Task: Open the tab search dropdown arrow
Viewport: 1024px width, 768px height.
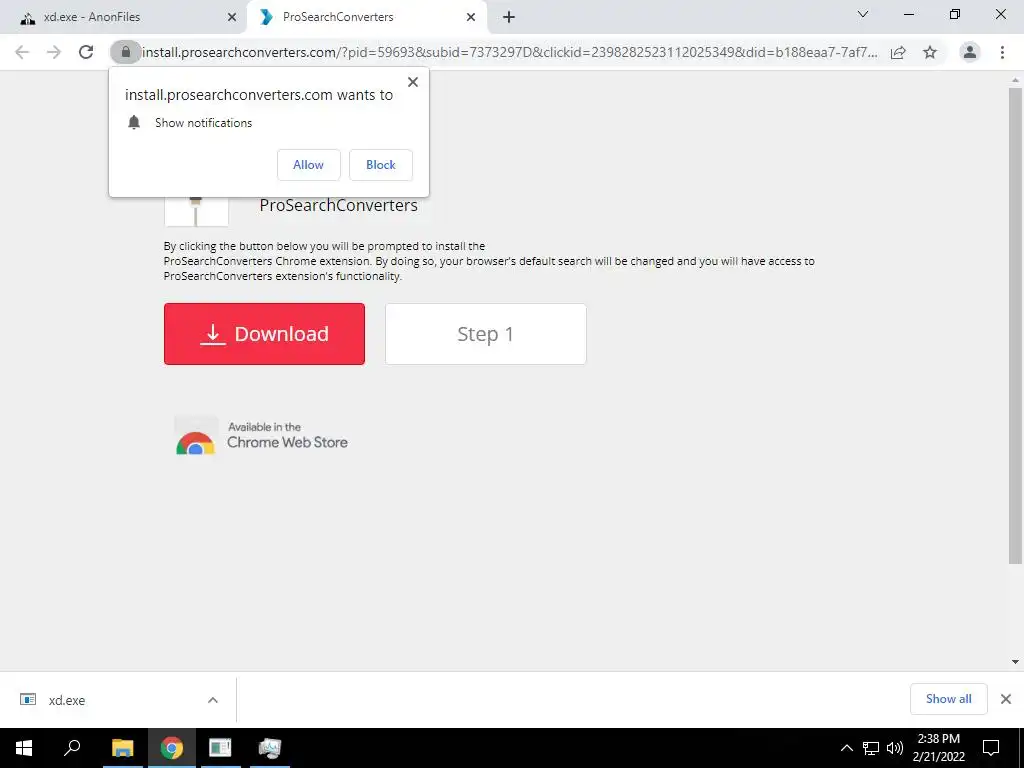Action: pyautogui.click(x=863, y=14)
